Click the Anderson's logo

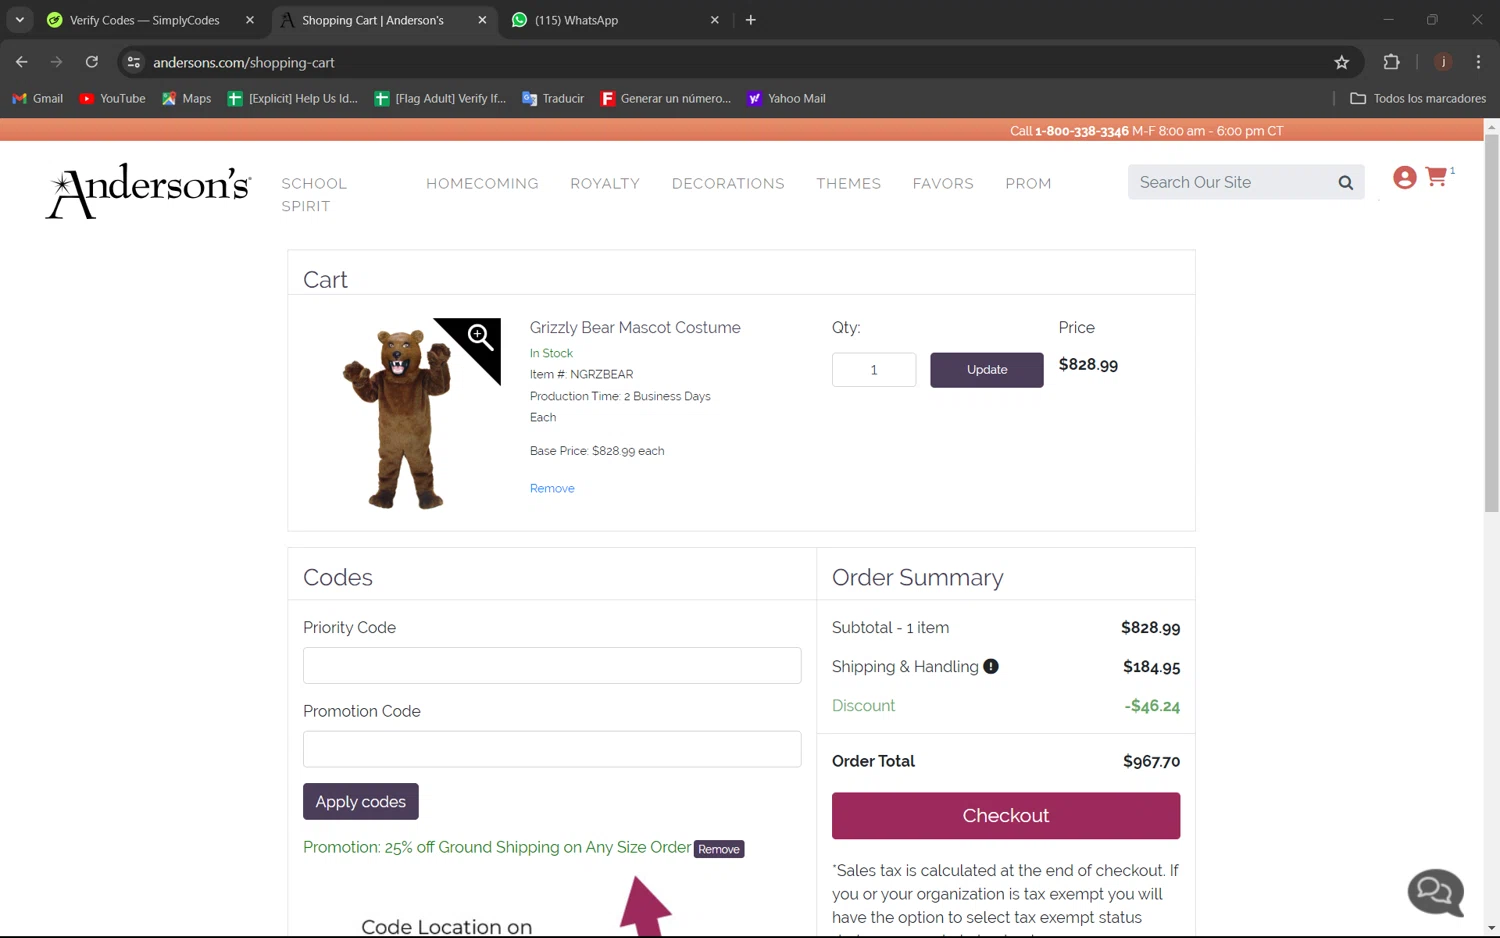tap(148, 190)
